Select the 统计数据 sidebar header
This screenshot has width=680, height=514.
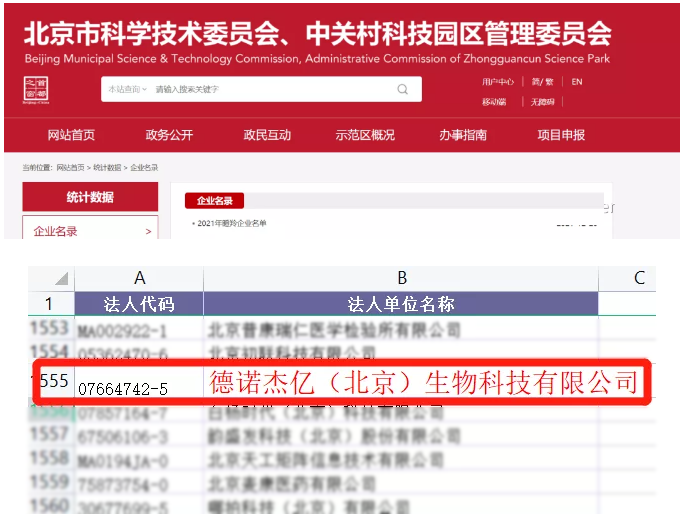(90, 197)
